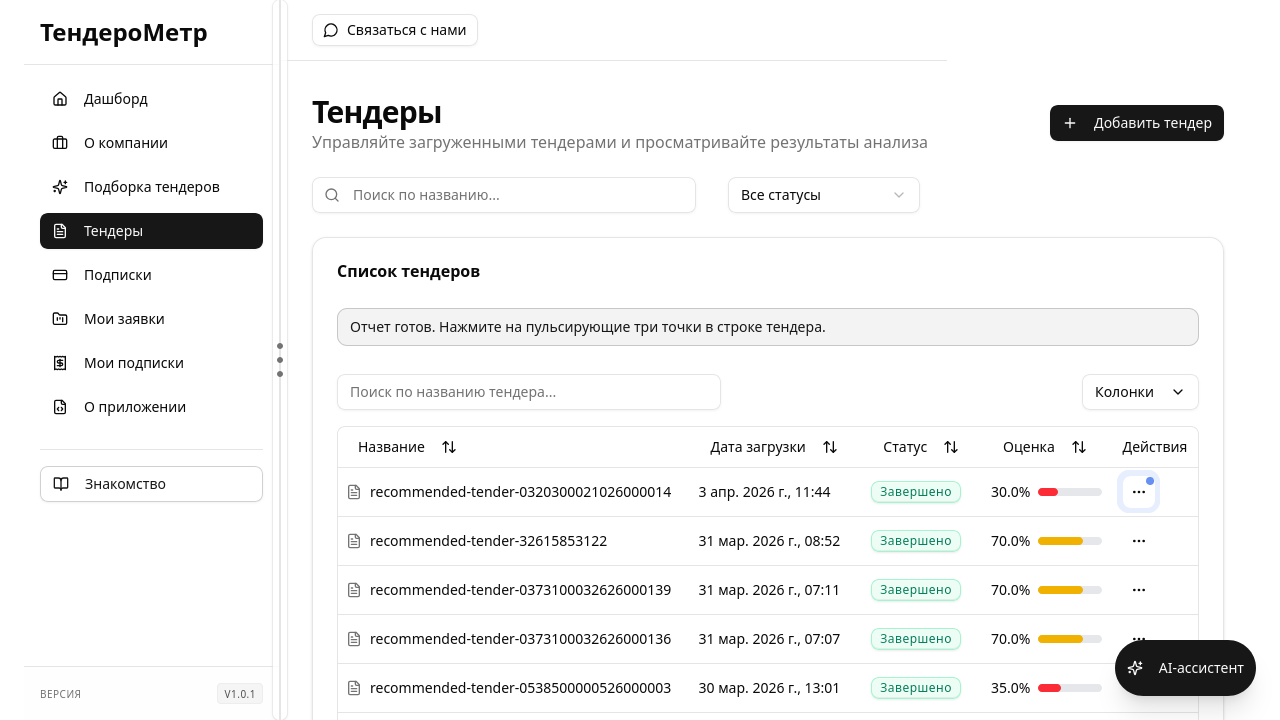
Task: Click file icon of recommended-tender-32615853122
Action: click(x=353, y=541)
